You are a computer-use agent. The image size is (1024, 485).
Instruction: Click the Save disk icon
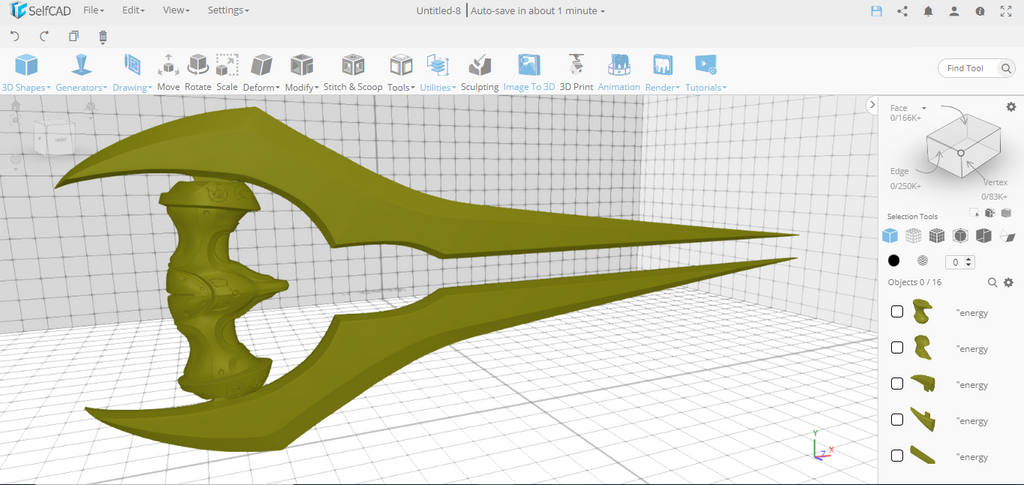click(877, 11)
